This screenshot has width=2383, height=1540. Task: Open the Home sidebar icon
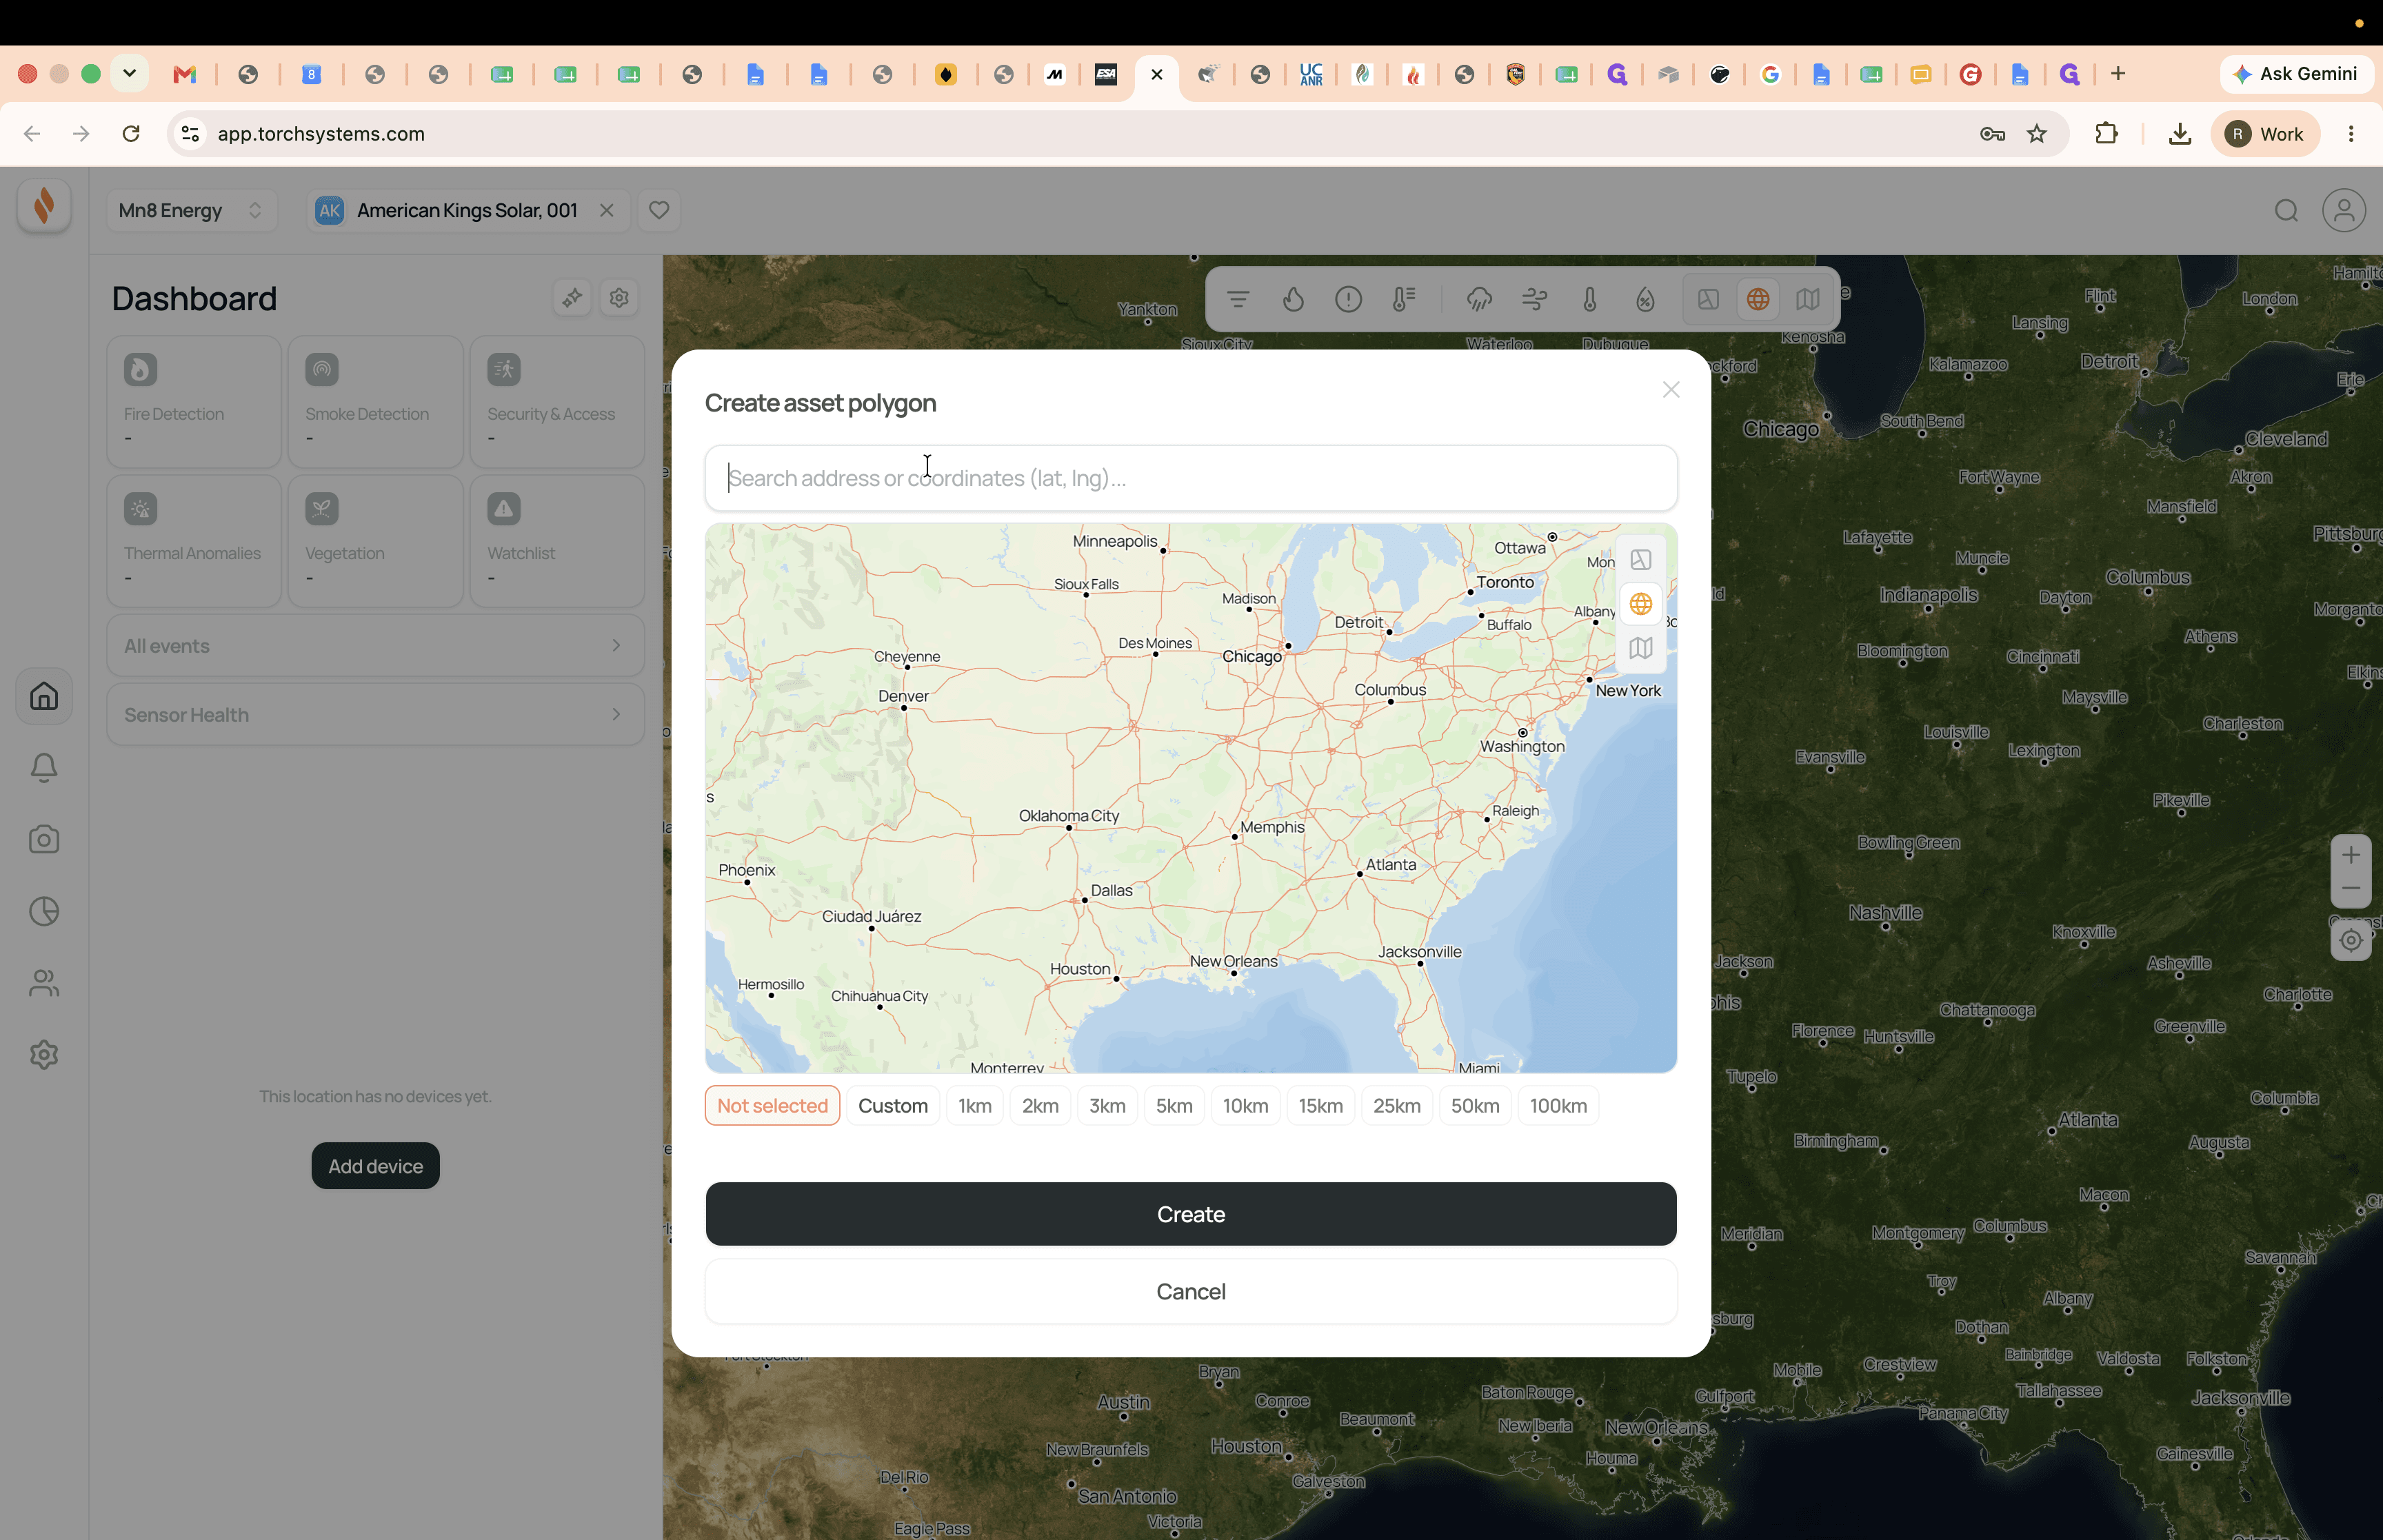(44, 696)
